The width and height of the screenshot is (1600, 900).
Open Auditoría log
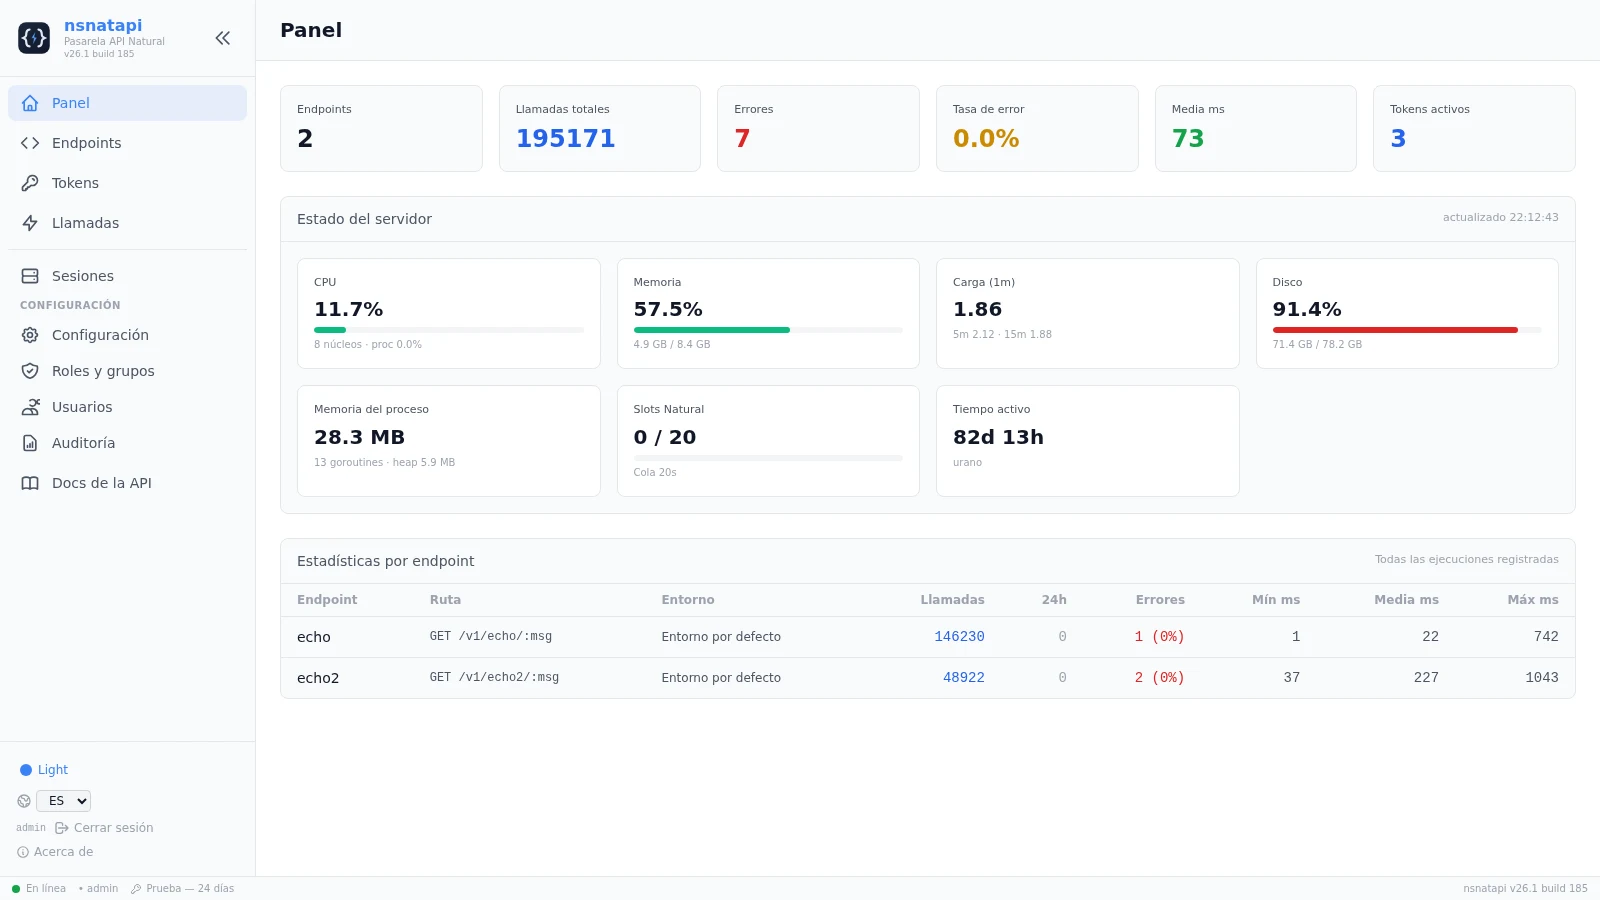click(127, 443)
